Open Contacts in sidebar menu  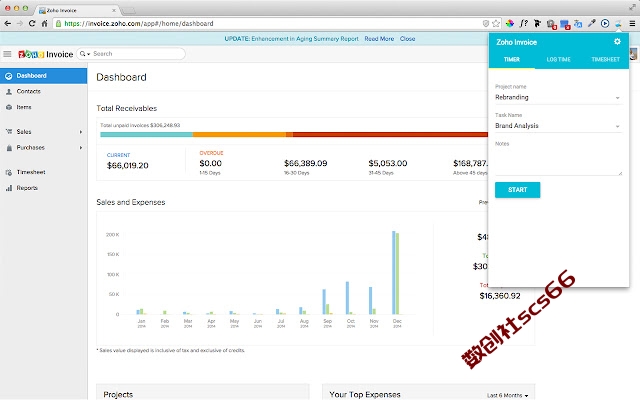[x=43, y=92]
